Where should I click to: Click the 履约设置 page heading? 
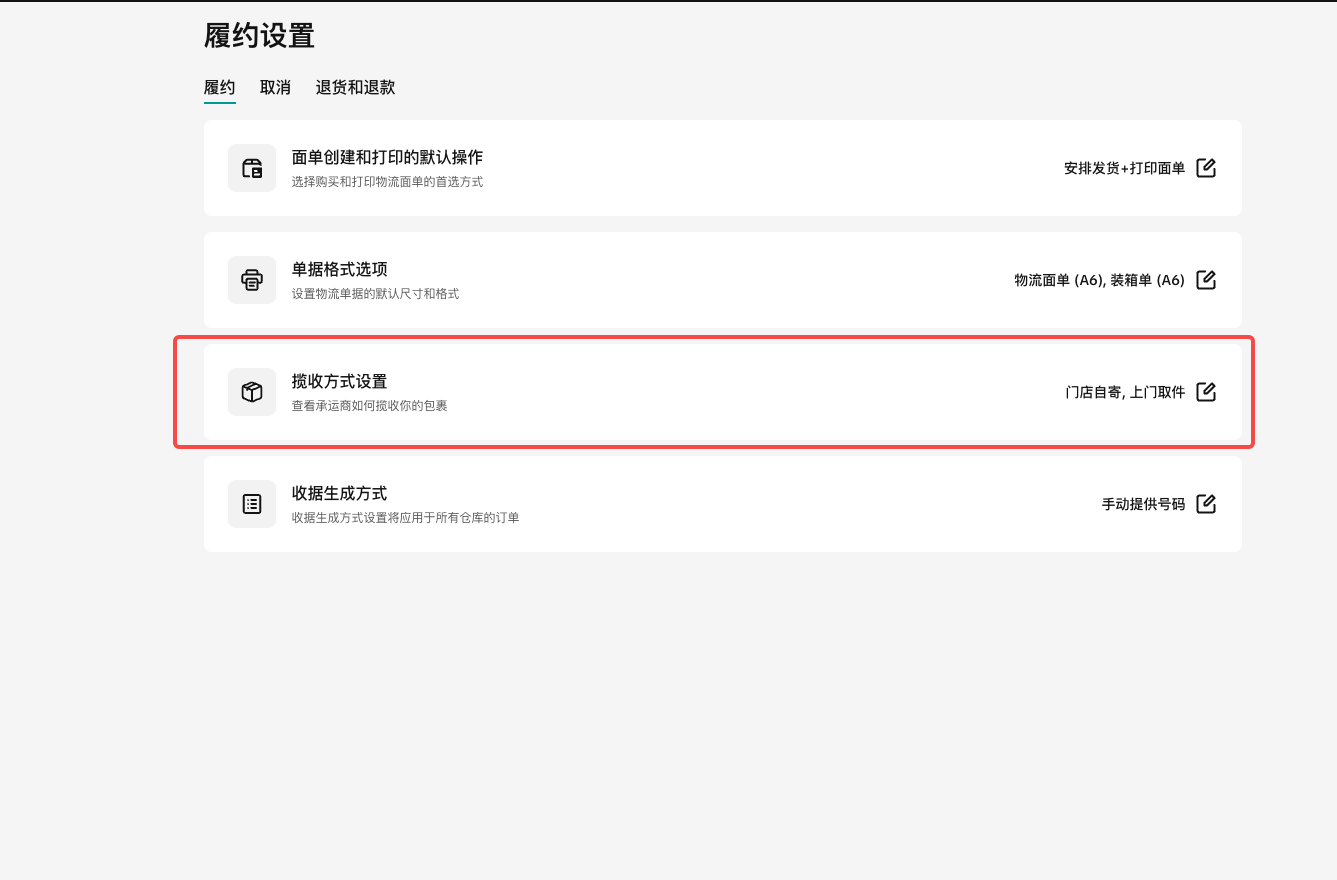point(259,37)
